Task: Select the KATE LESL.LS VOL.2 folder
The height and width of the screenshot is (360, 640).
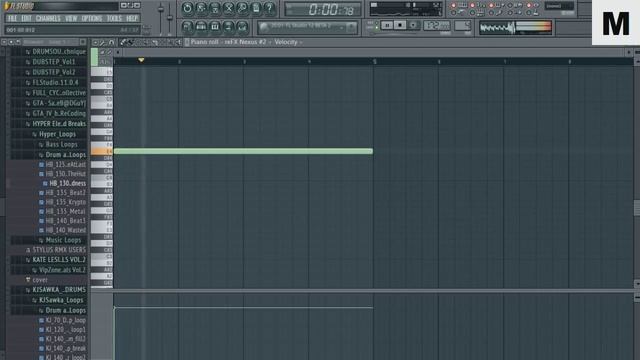Action: point(59,260)
